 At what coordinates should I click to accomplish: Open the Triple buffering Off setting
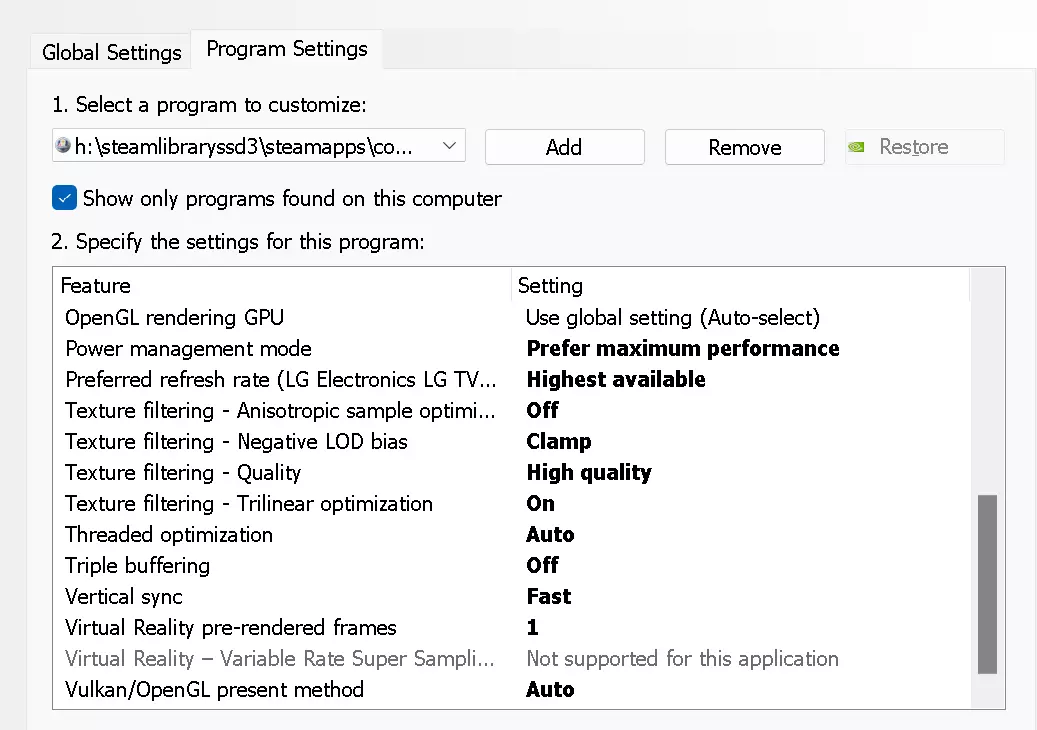click(542, 566)
